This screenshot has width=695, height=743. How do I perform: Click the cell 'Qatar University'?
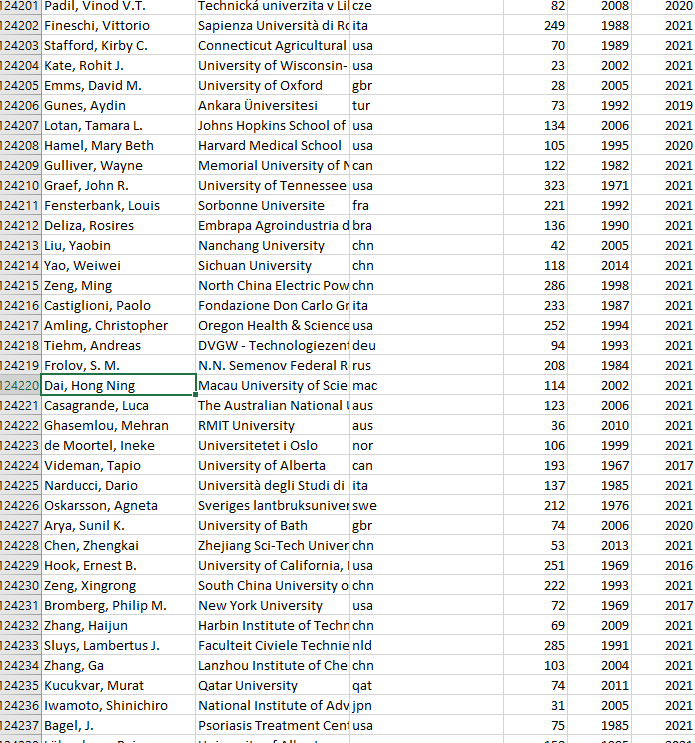[x=272, y=685]
